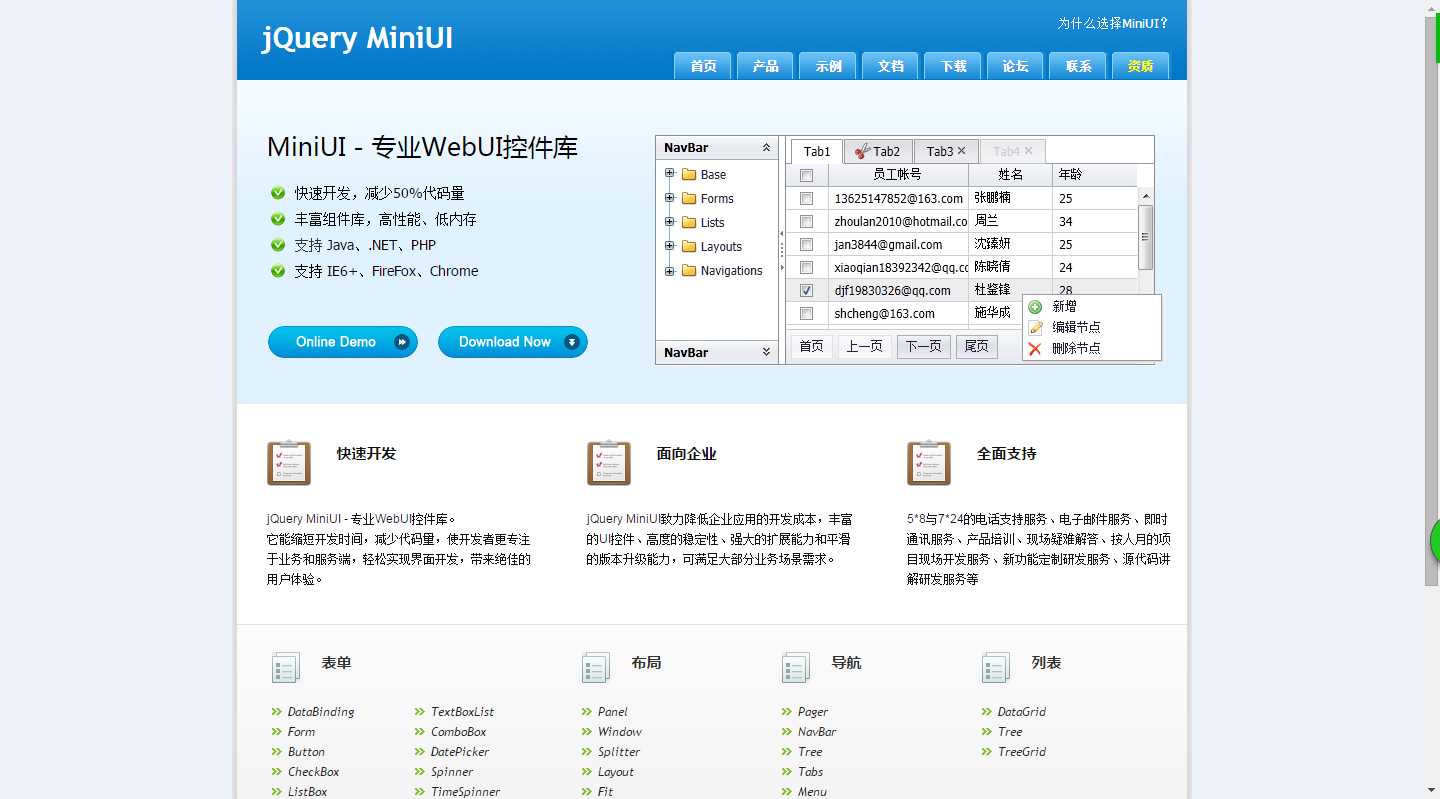Open the DataGrid link under 列表
Image resolution: width=1440 pixels, height=799 pixels.
coord(1022,712)
